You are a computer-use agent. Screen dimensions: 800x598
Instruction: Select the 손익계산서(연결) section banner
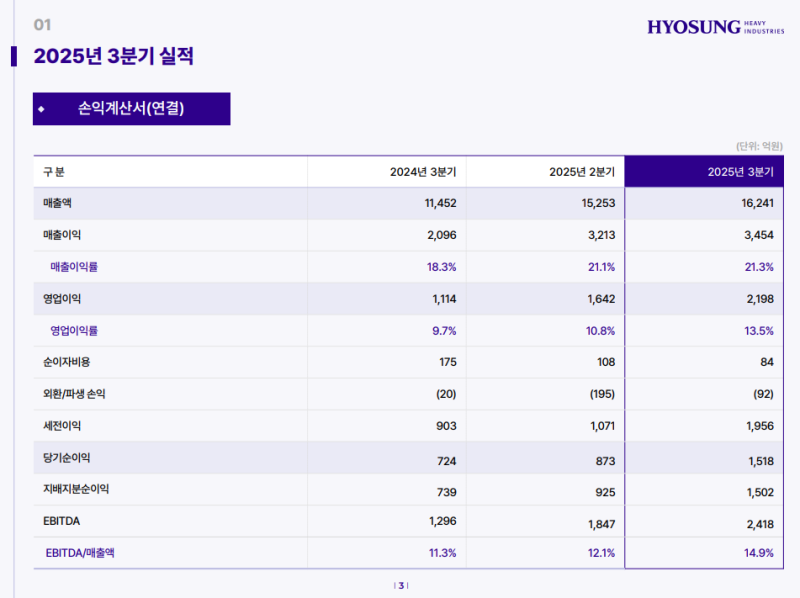click(x=131, y=108)
